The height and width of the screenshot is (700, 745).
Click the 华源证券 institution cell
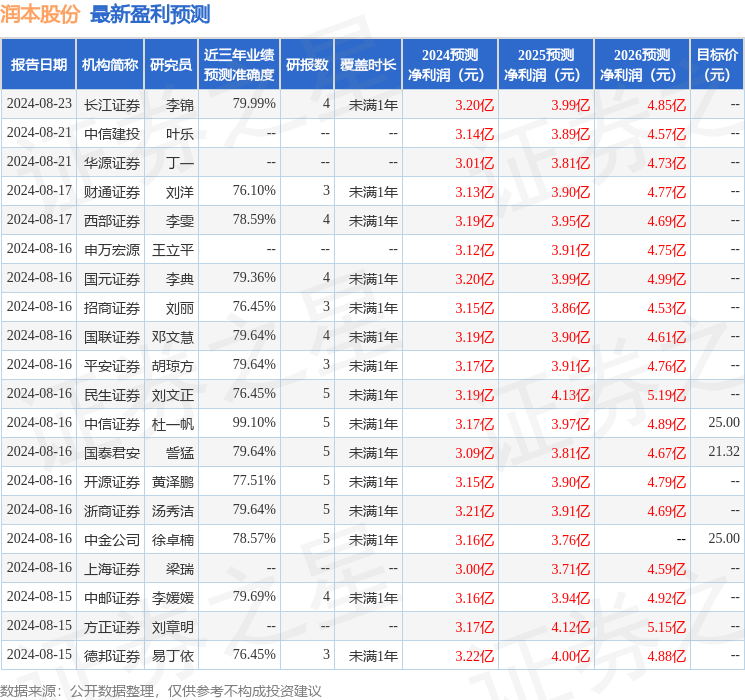[x=112, y=163]
